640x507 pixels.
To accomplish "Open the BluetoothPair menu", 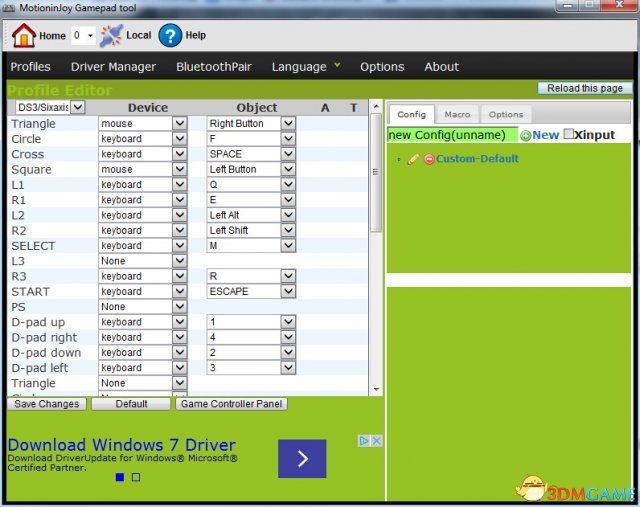I will [214, 67].
